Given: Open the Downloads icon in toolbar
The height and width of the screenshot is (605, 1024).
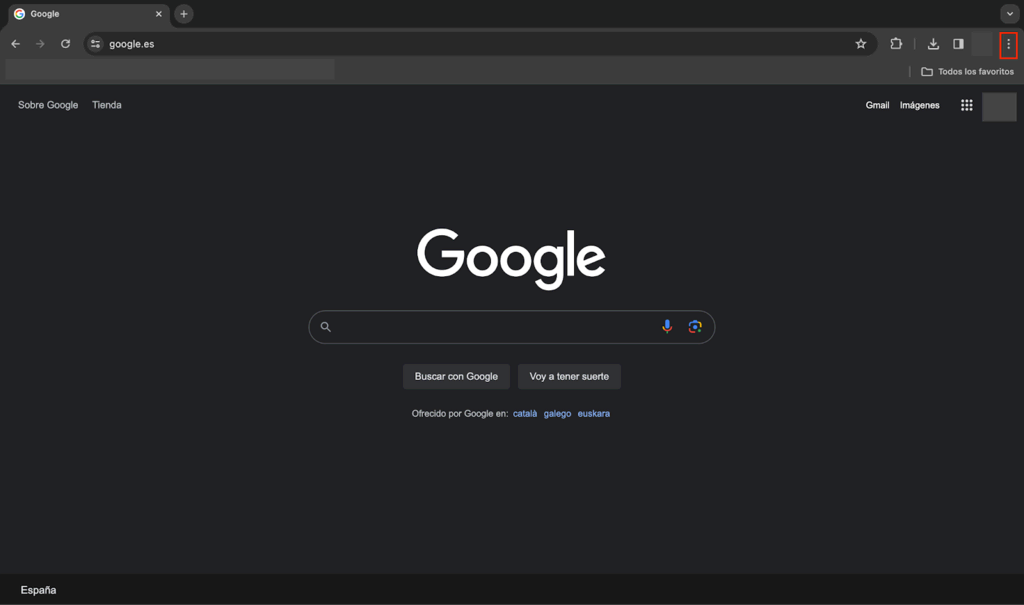Looking at the screenshot, I should tap(933, 44).
